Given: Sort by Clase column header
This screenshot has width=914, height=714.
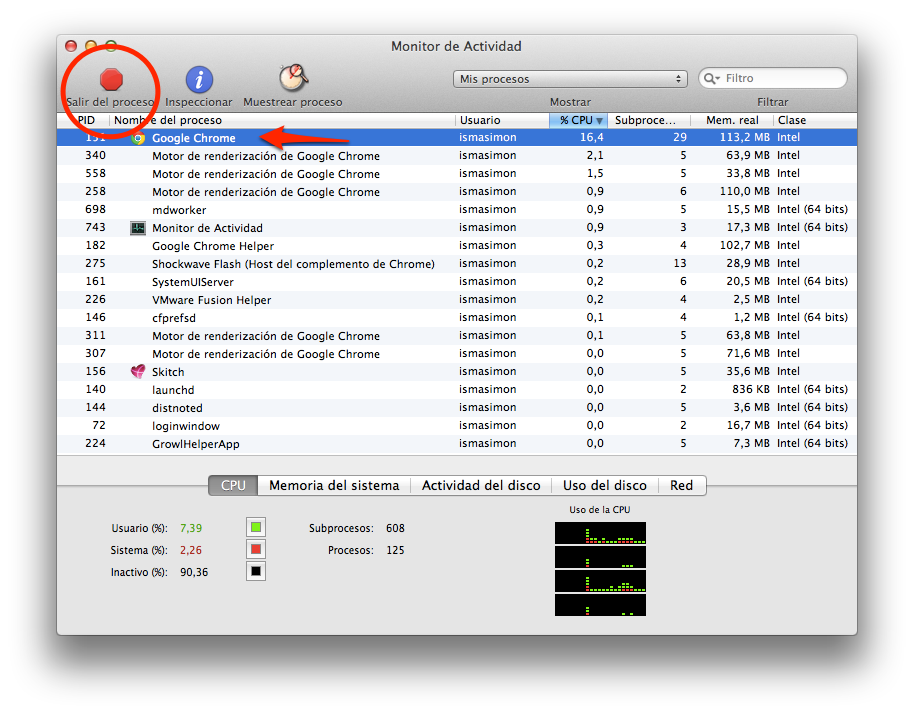Looking at the screenshot, I should pos(815,120).
